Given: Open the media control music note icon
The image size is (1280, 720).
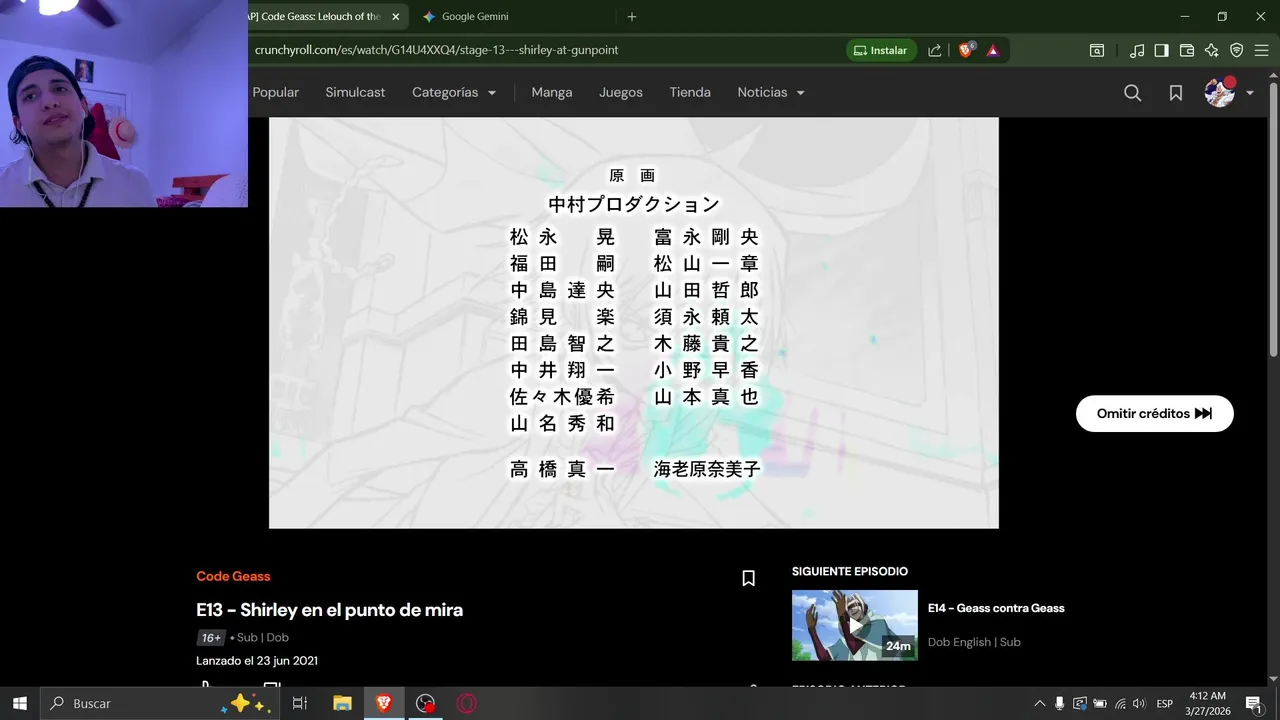Looking at the screenshot, I should 1137,50.
